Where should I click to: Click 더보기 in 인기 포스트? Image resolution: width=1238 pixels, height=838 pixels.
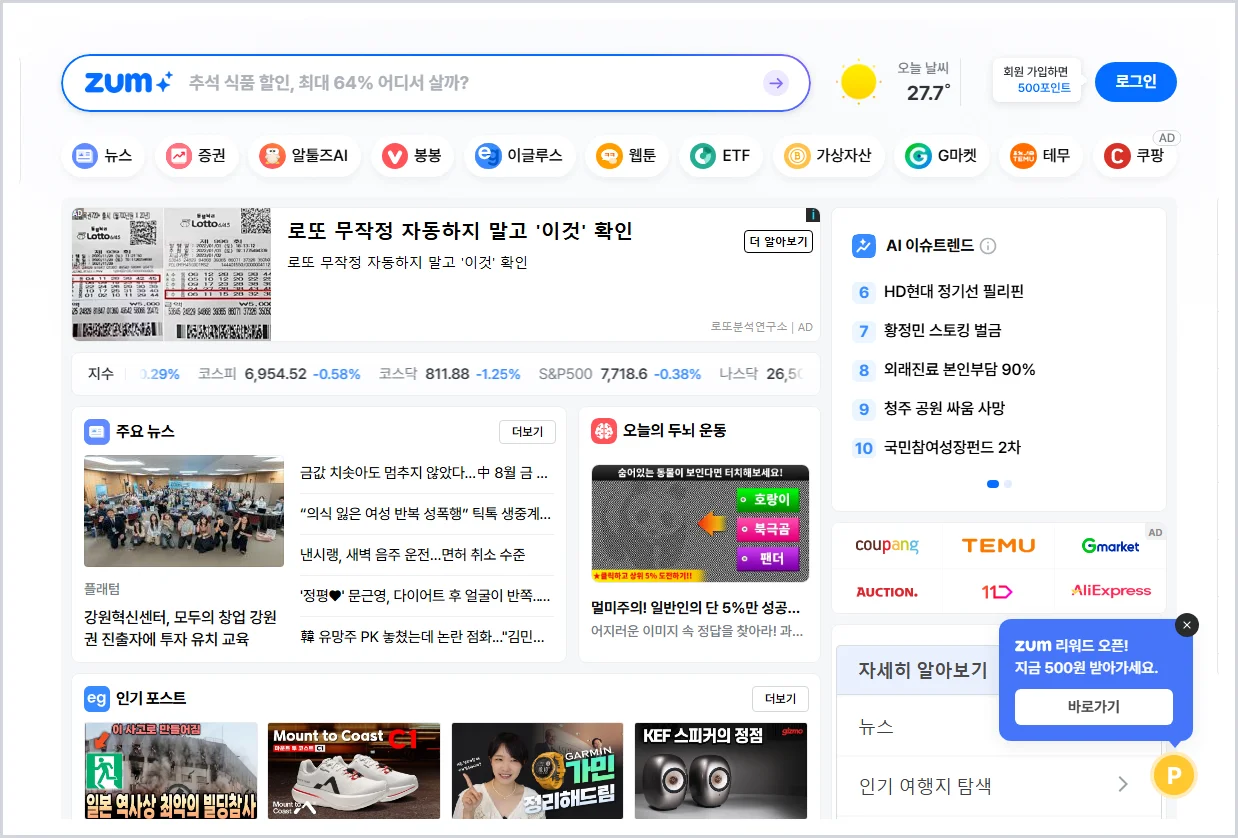tap(780, 699)
